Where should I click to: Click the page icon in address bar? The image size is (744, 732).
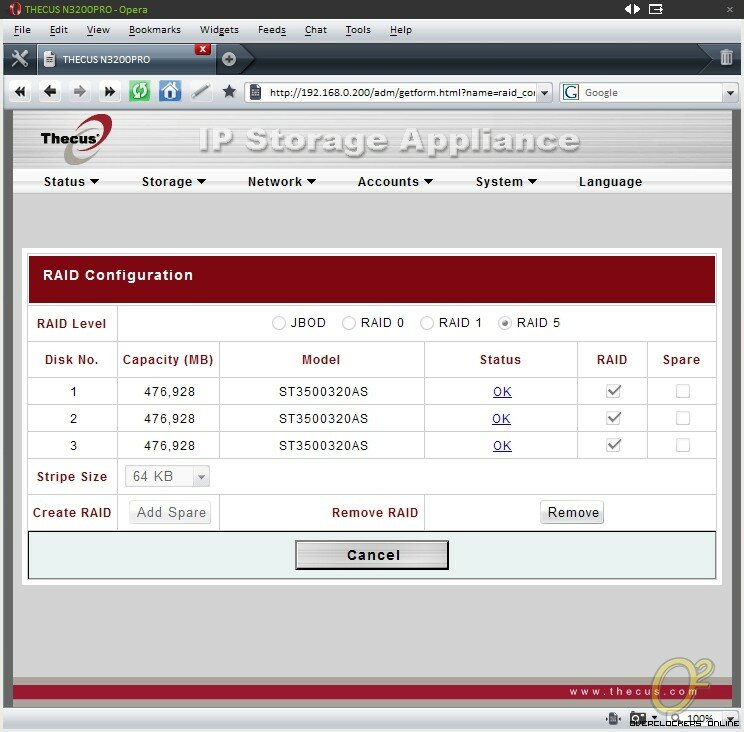[x=255, y=92]
